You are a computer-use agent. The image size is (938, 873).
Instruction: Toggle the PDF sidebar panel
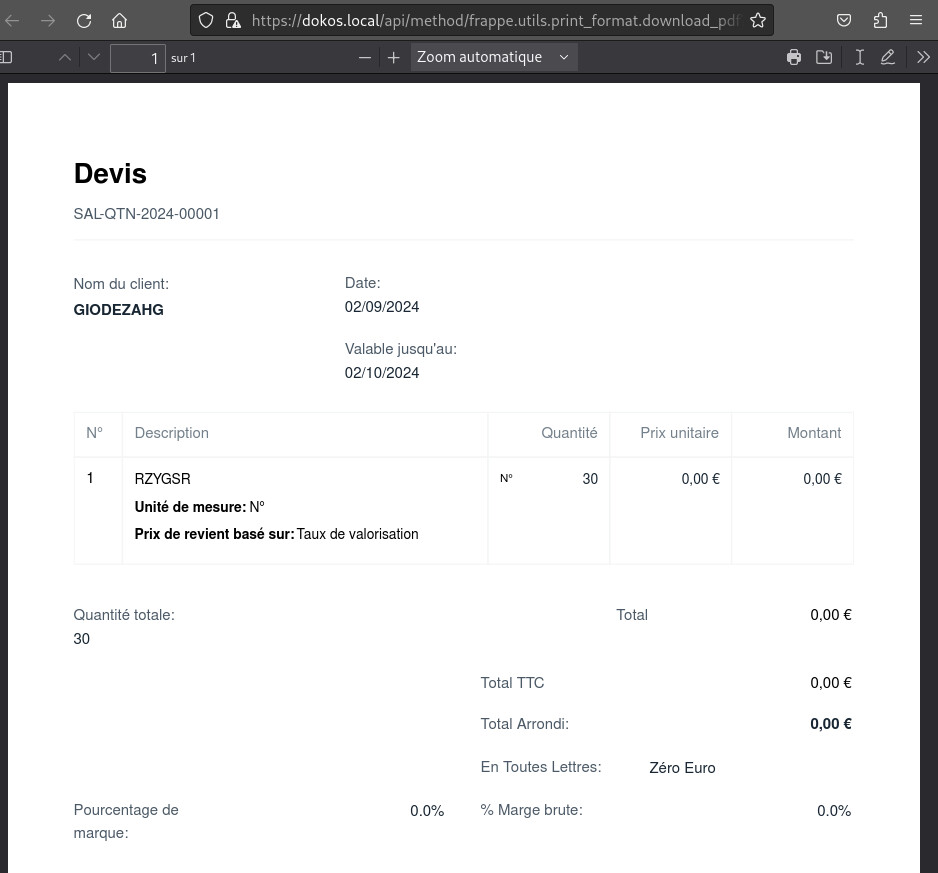6,57
